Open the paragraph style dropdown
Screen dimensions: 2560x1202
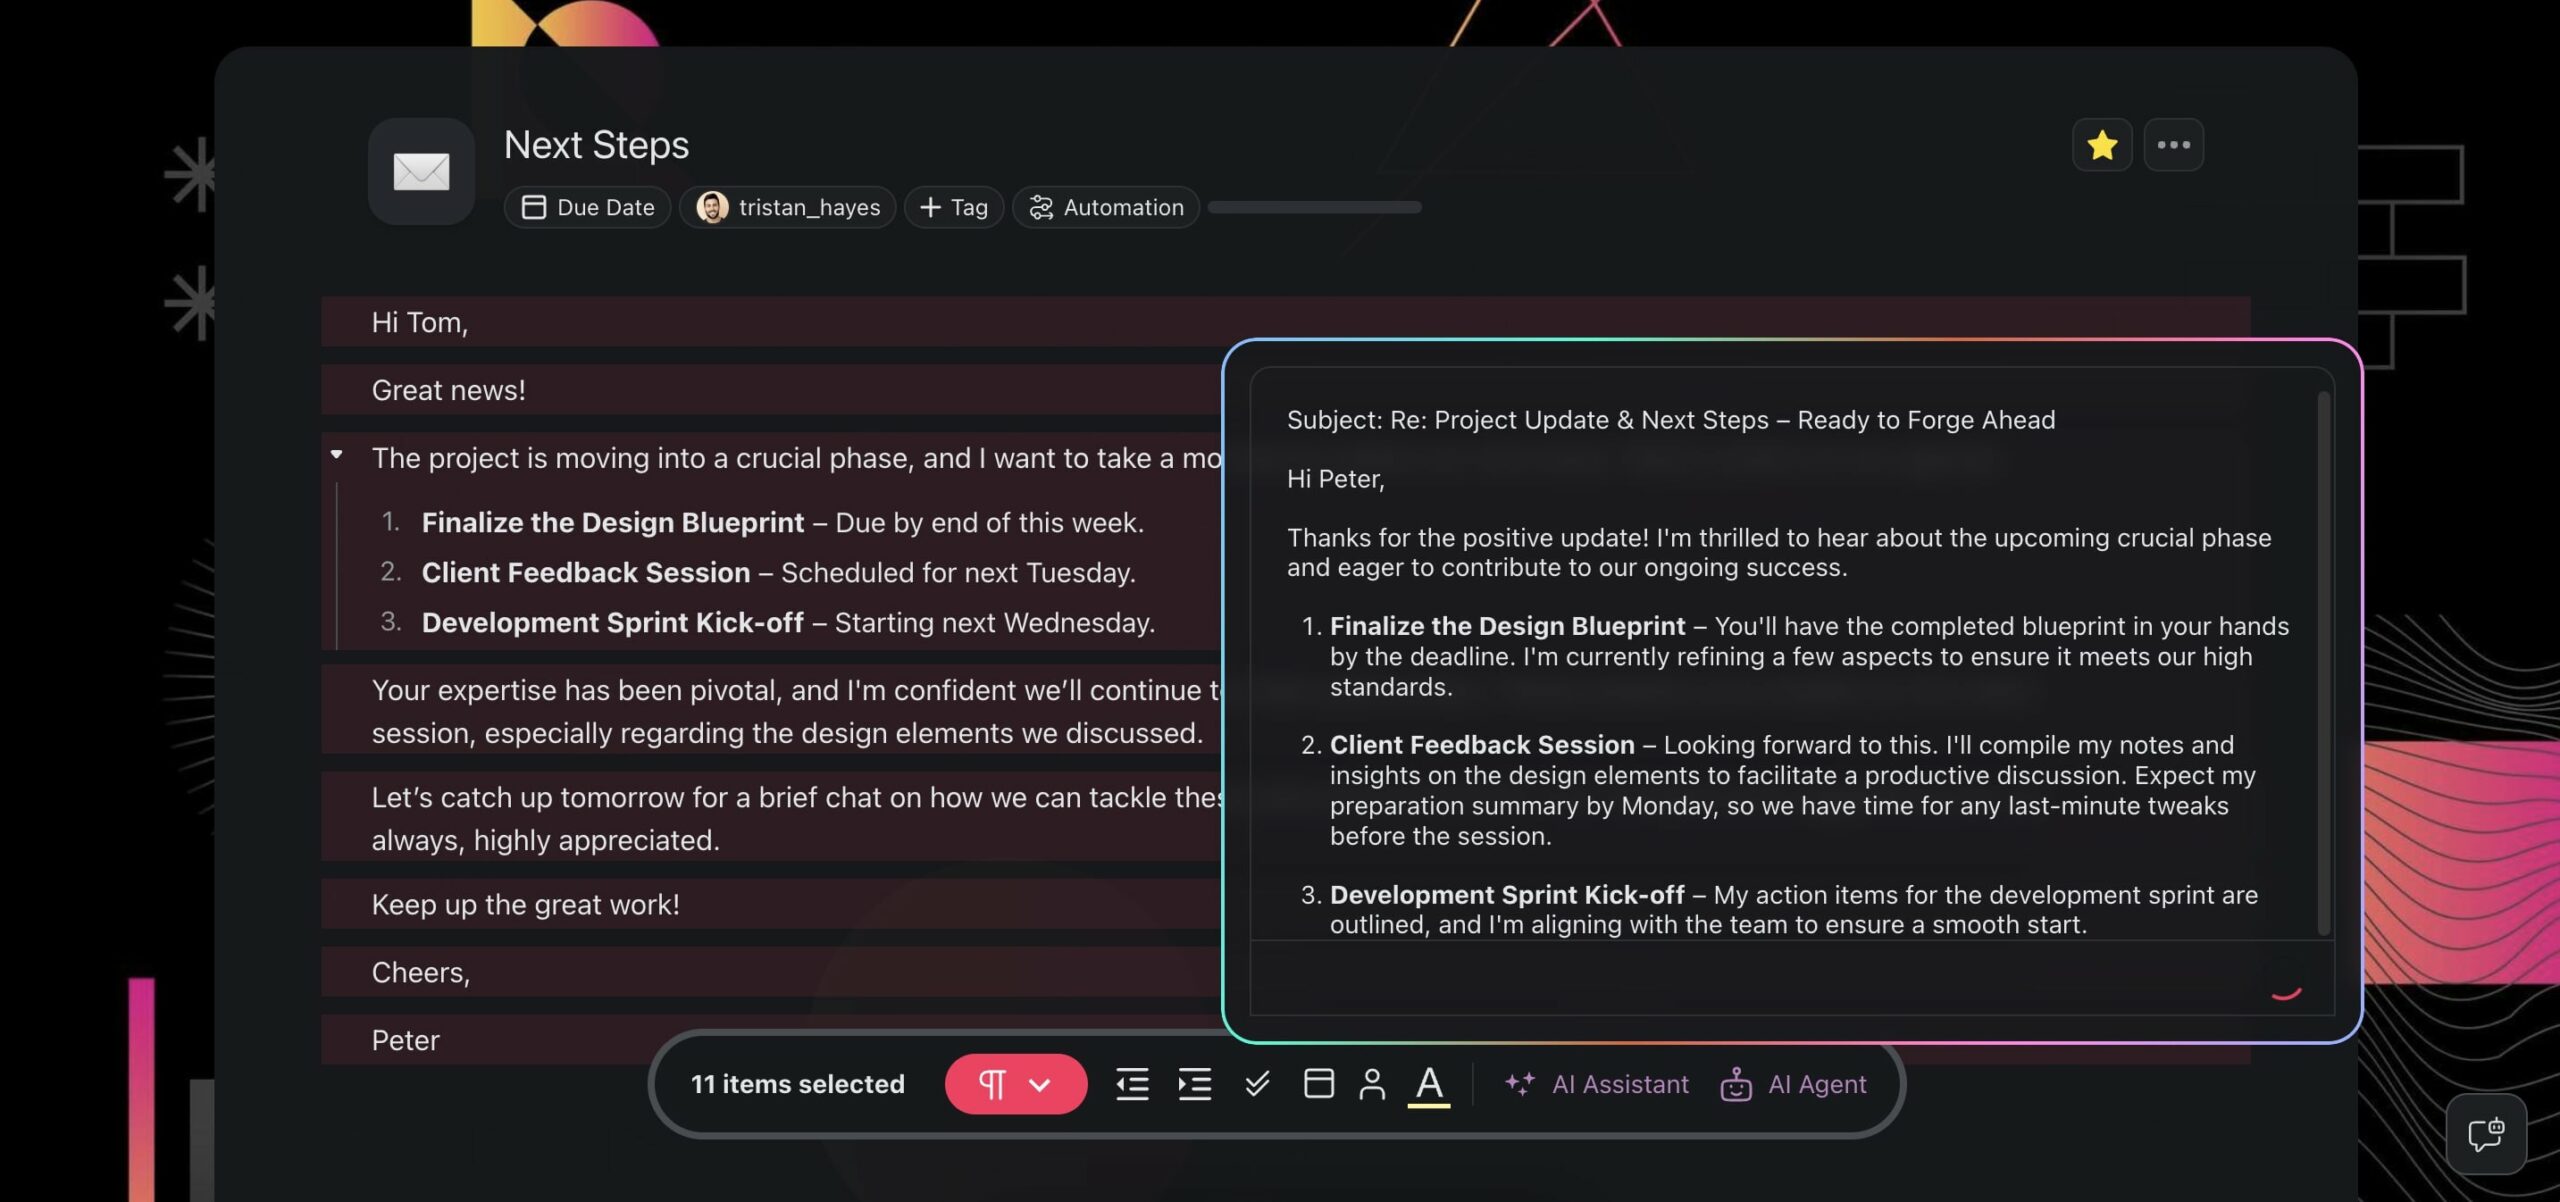[x=1015, y=1084]
